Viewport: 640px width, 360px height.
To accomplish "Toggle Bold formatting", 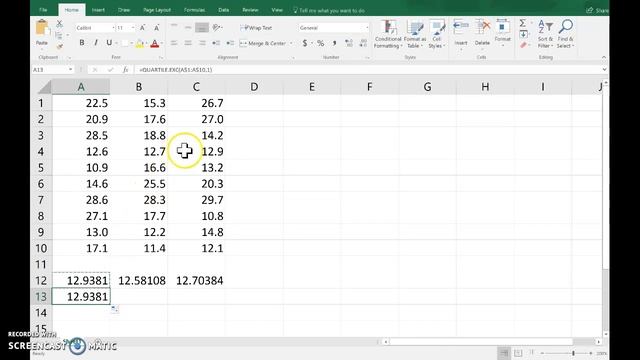I will [82, 43].
